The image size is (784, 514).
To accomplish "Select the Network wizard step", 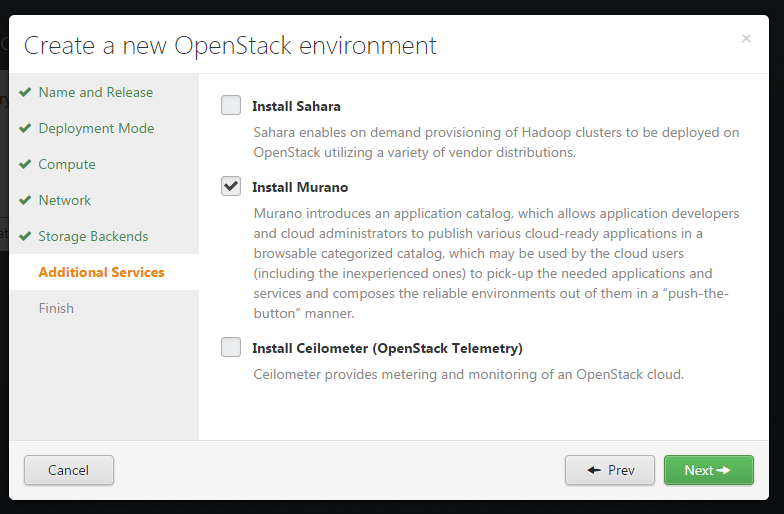I will pos(65,200).
